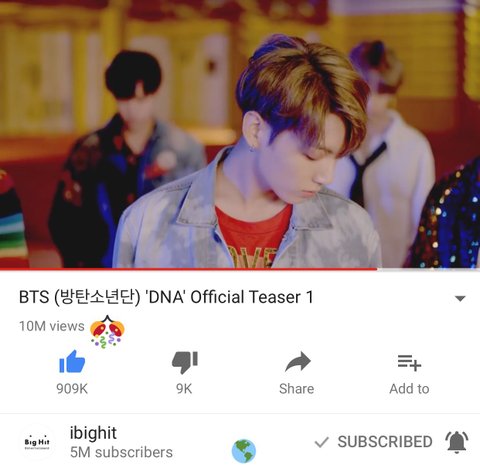Expand the 'DNA' Official Teaser 1 title
This screenshot has height=472, width=480.
tap(166, 297)
